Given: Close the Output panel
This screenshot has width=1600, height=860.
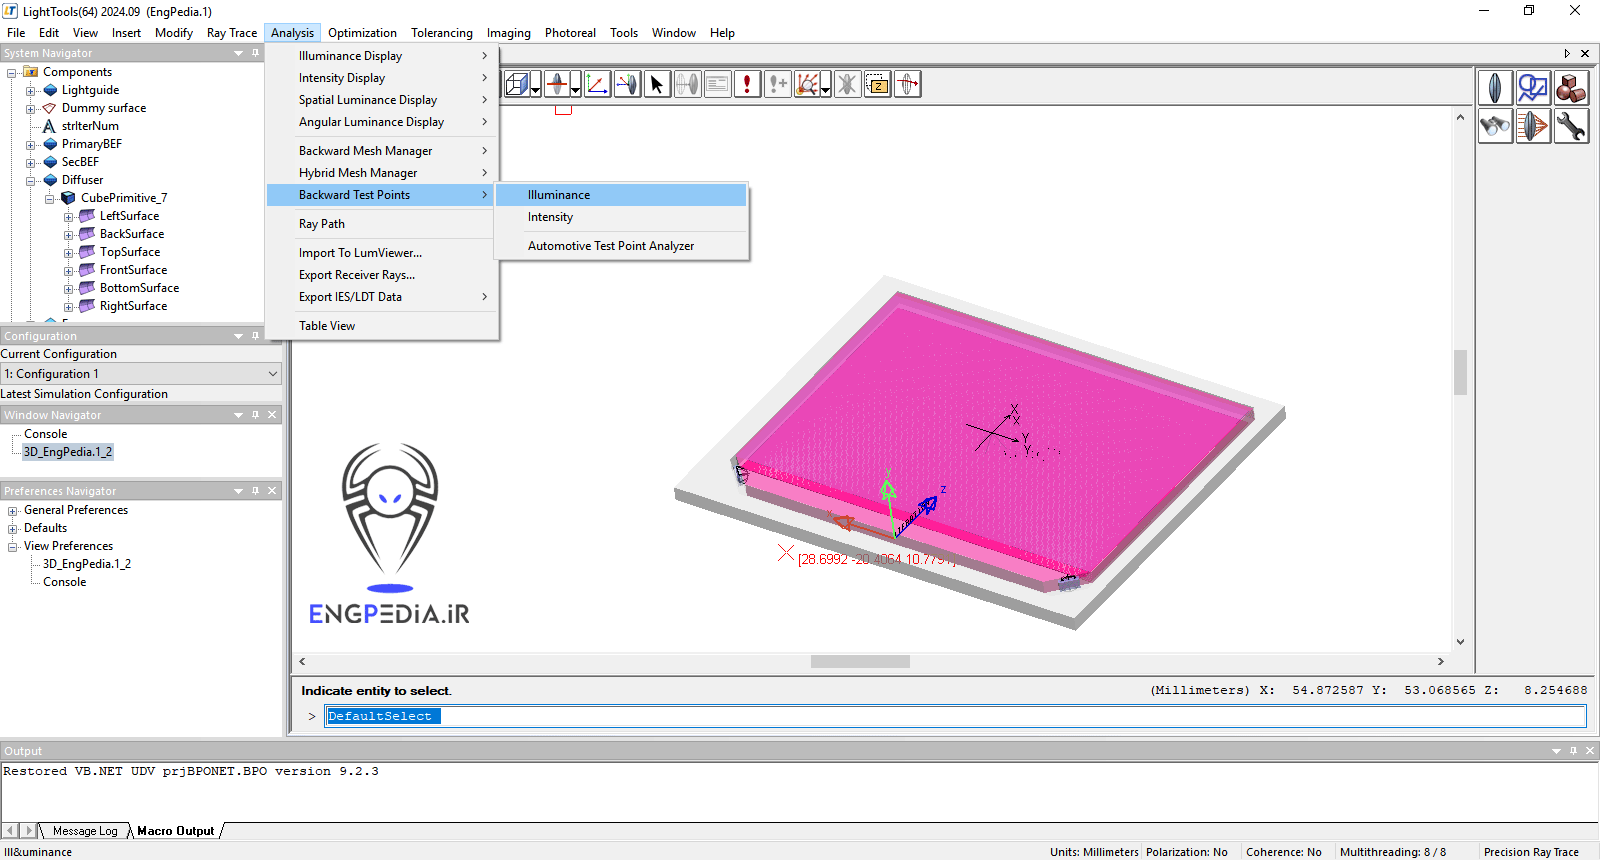Looking at the screenshot, I should 1590,751.
